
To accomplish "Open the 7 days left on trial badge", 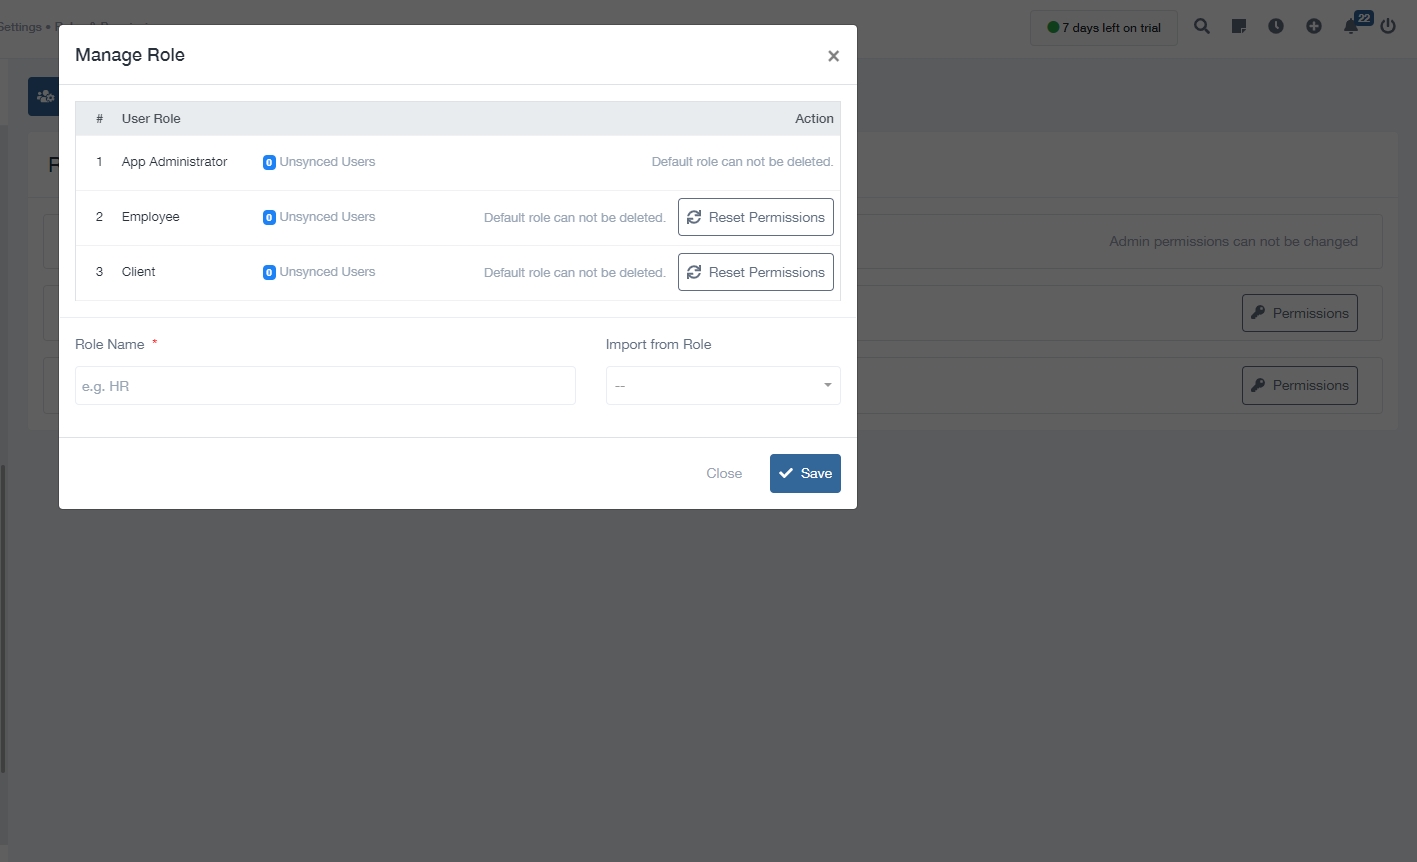I will point(1103,28).
